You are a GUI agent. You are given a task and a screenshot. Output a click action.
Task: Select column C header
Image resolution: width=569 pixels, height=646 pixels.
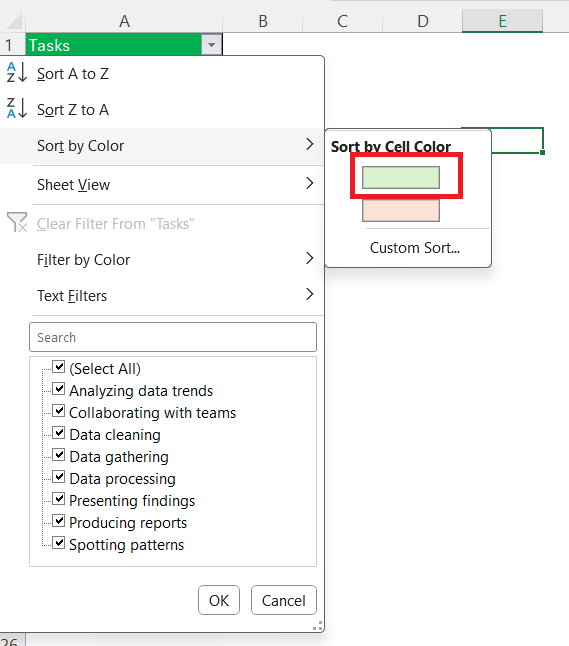[342, 21]
